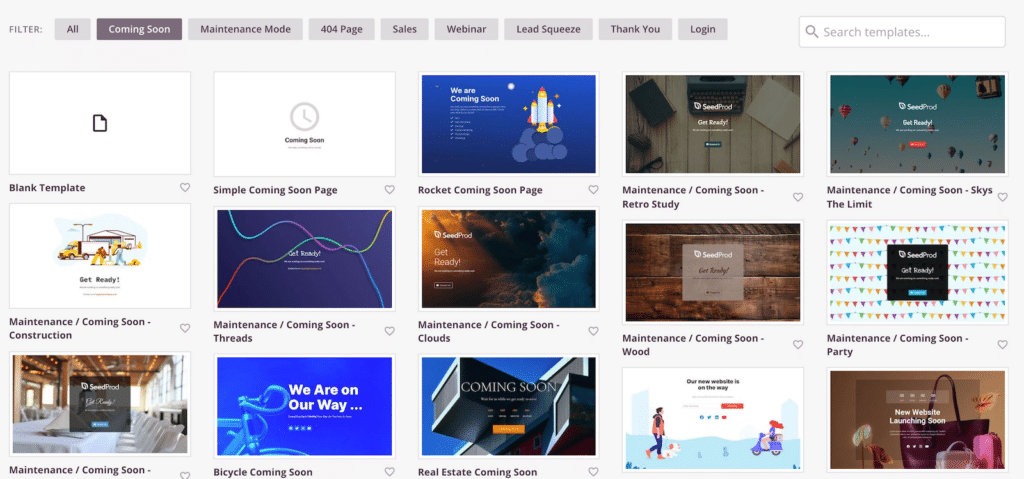Filter templates by Thank You

point(635,29)
